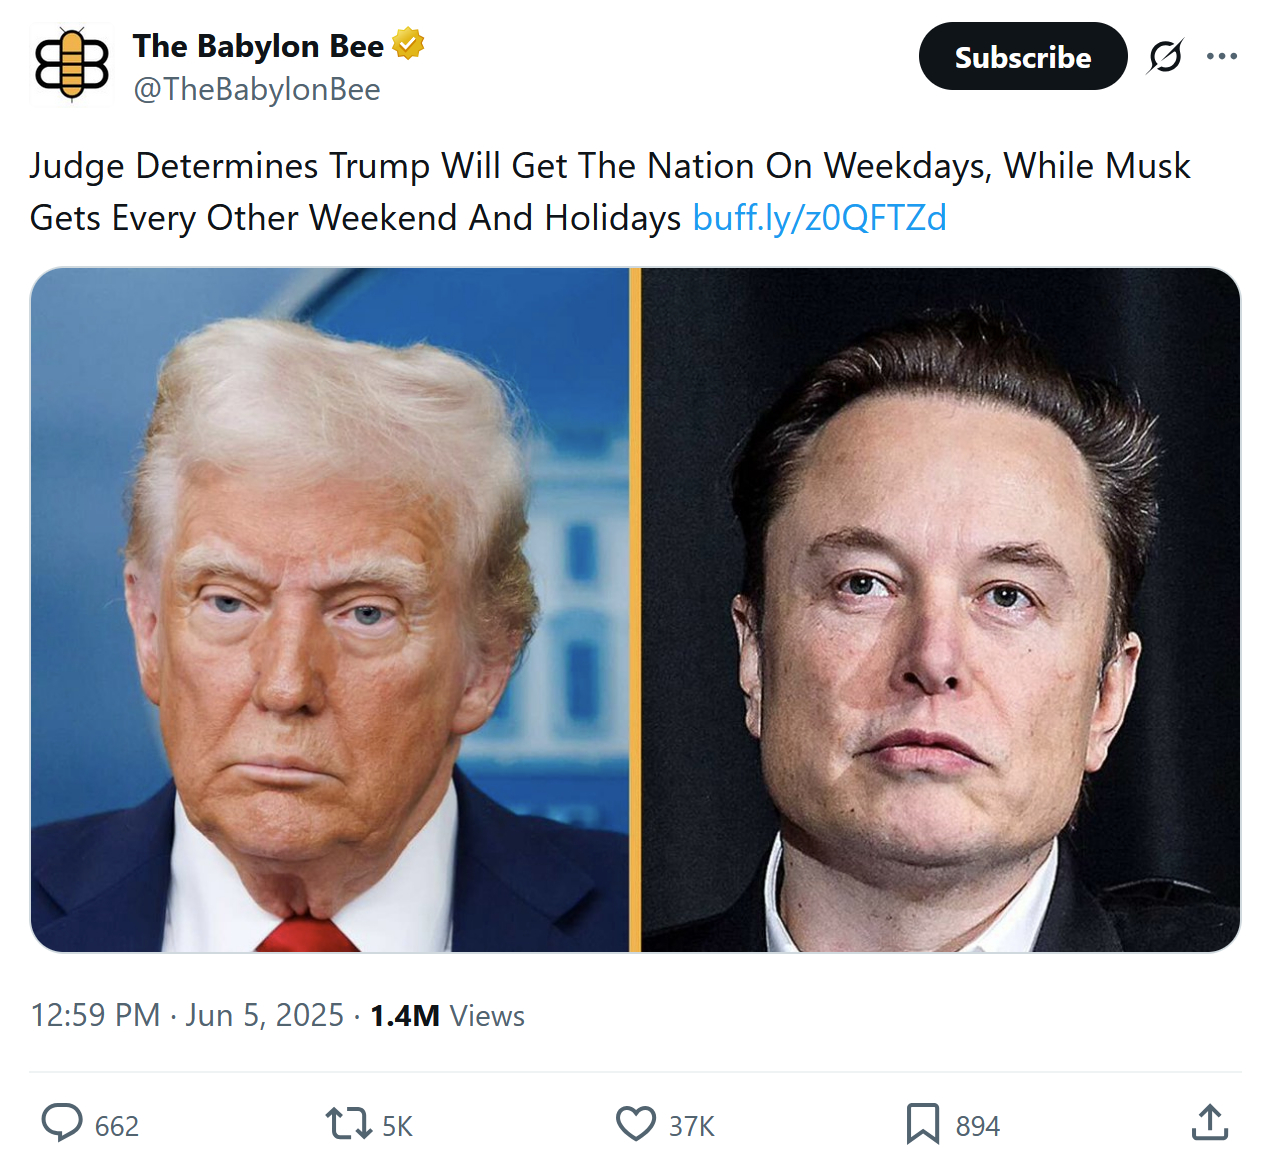Reply to this post via speech bubble icon
The width and height of the screenshot is (1274, 1169).
(62, 1123)
